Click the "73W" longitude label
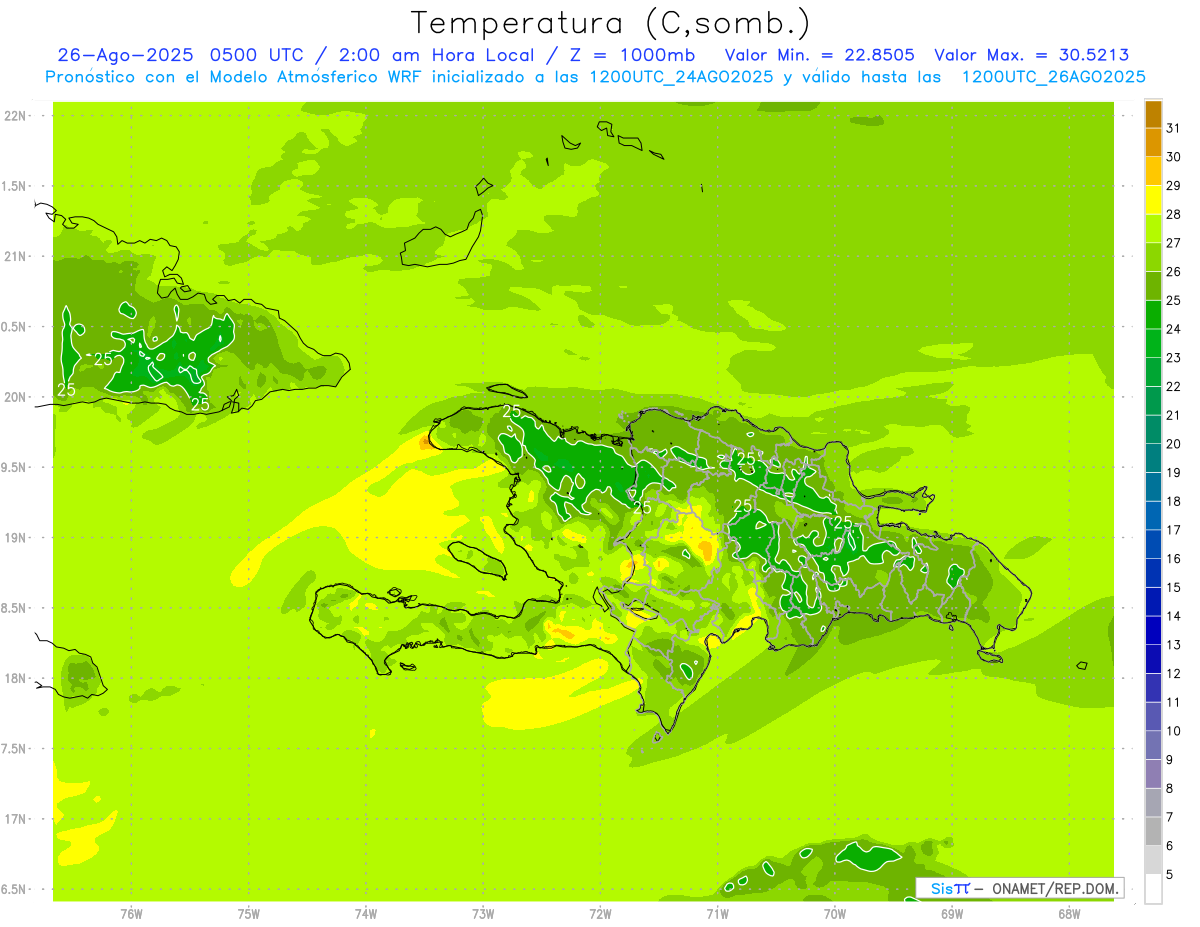 [x=483, y=914]
